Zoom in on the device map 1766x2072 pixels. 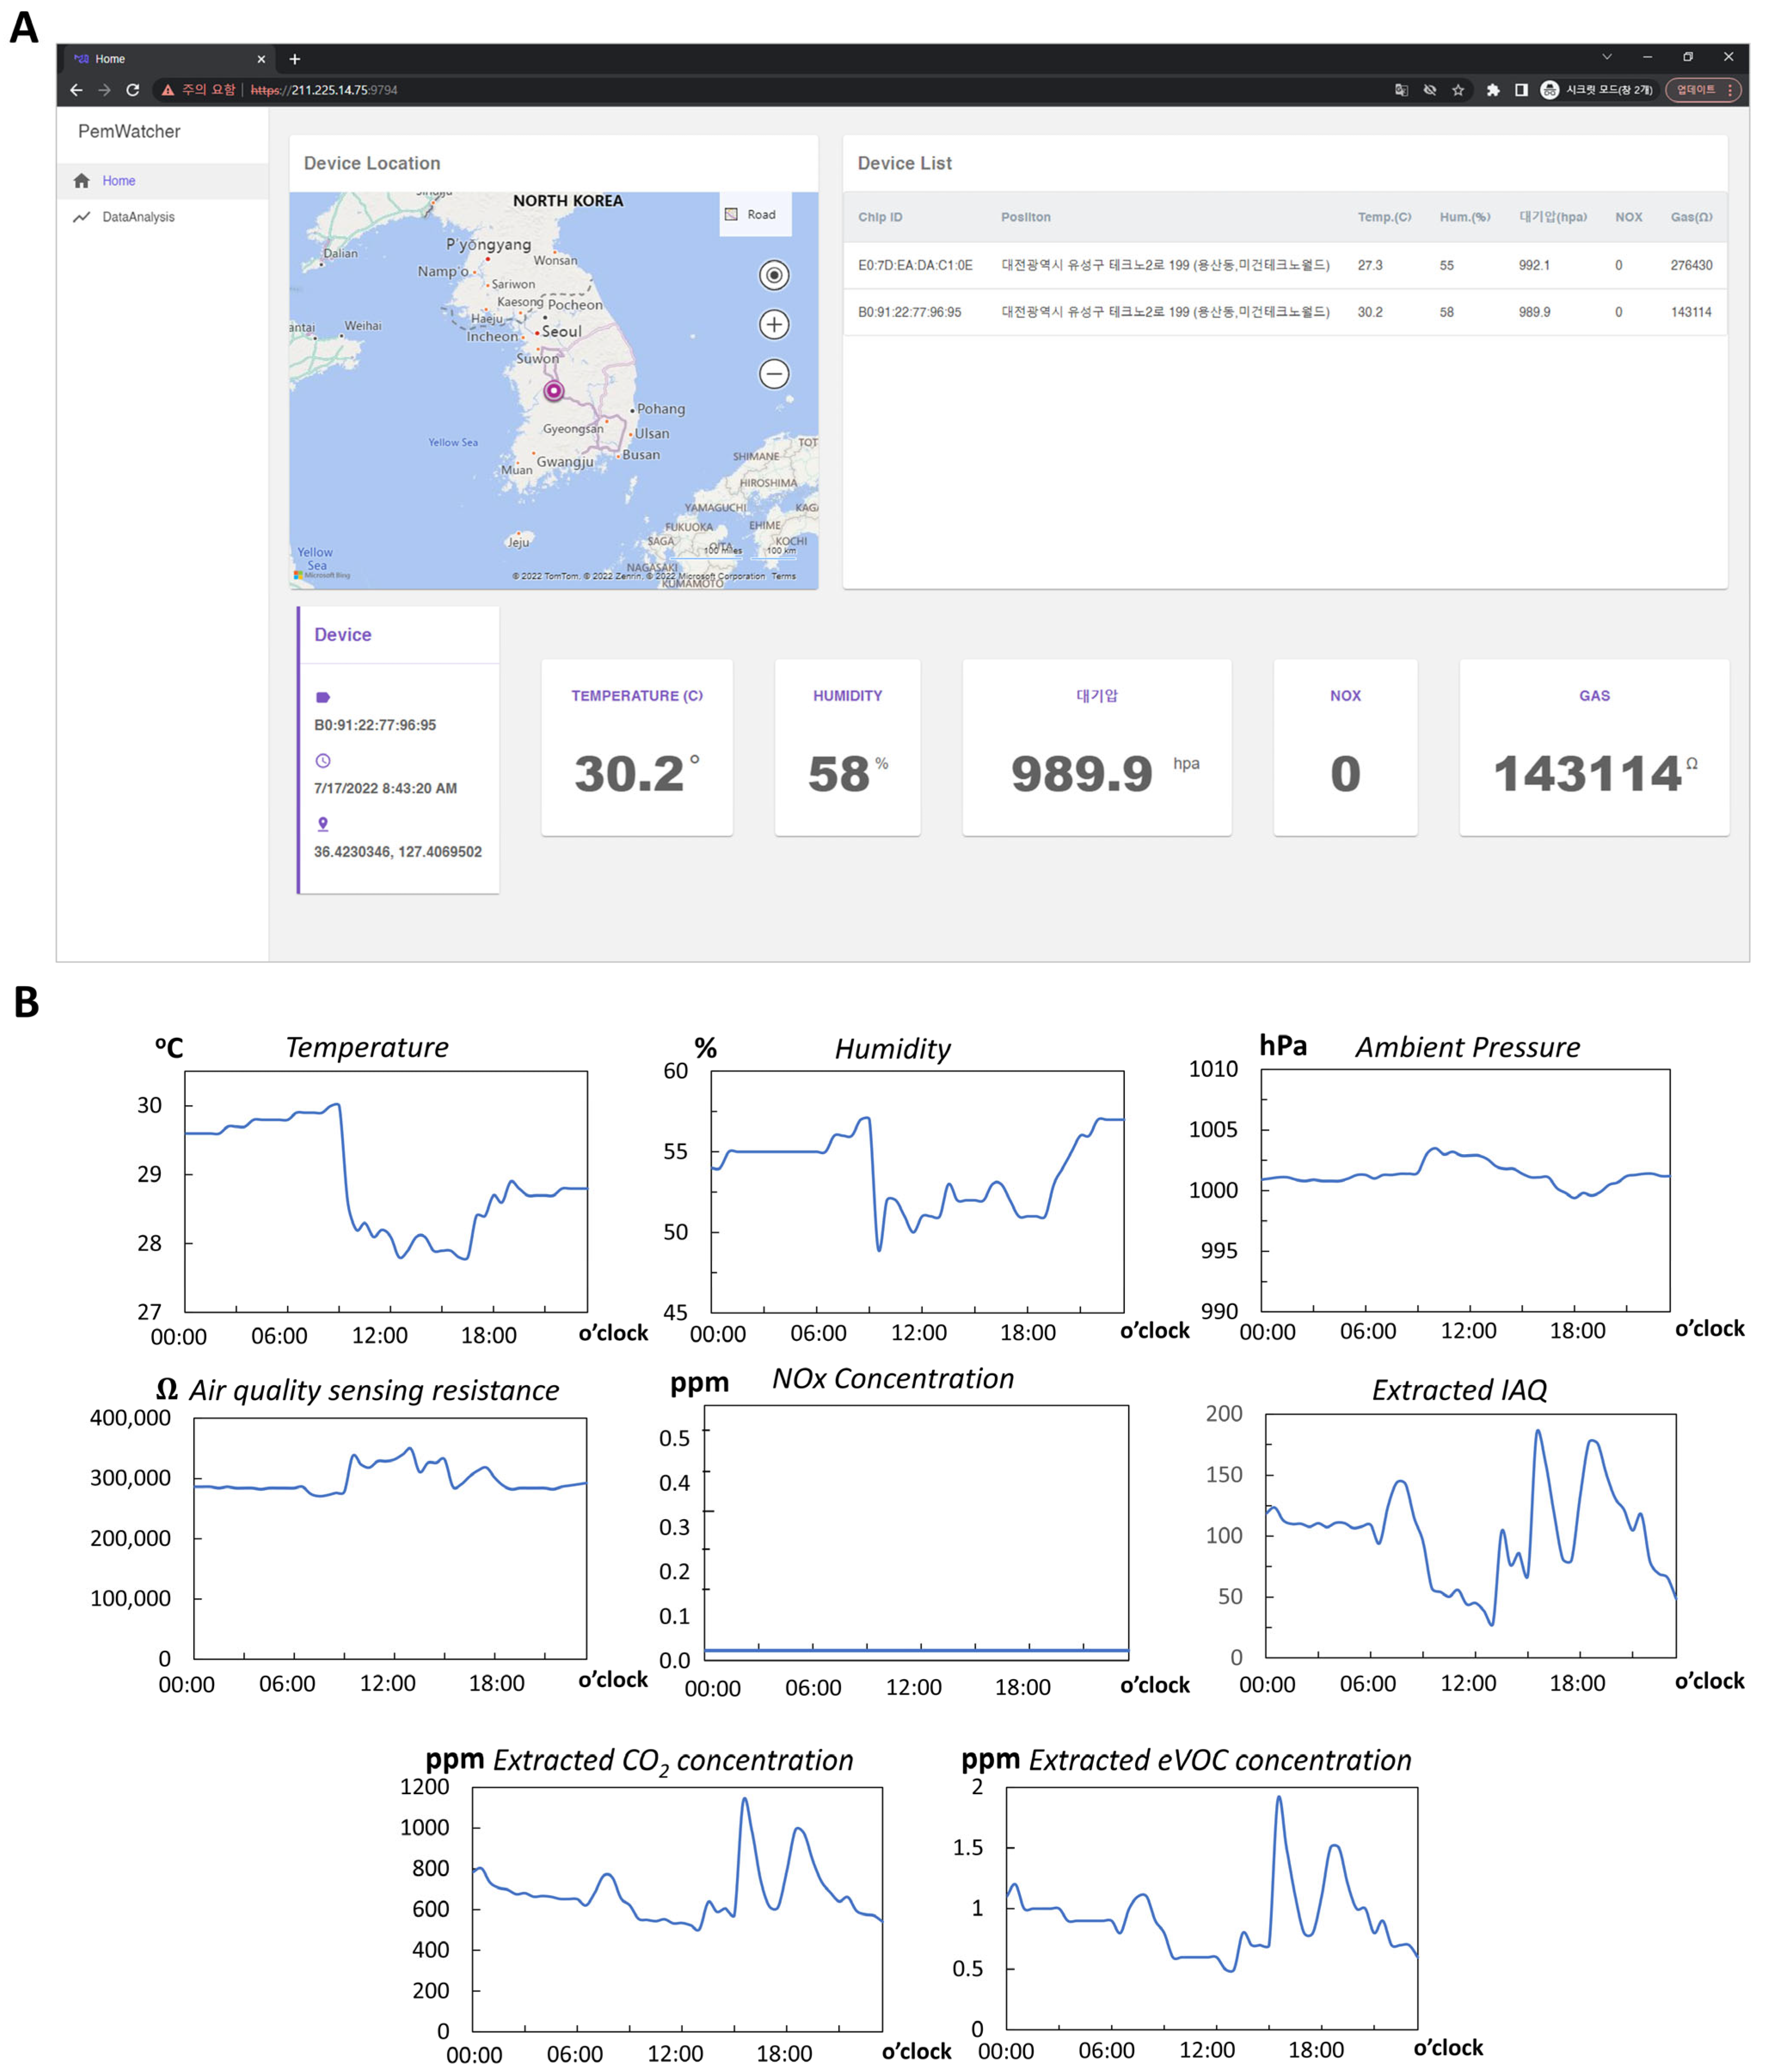(773, 324)
